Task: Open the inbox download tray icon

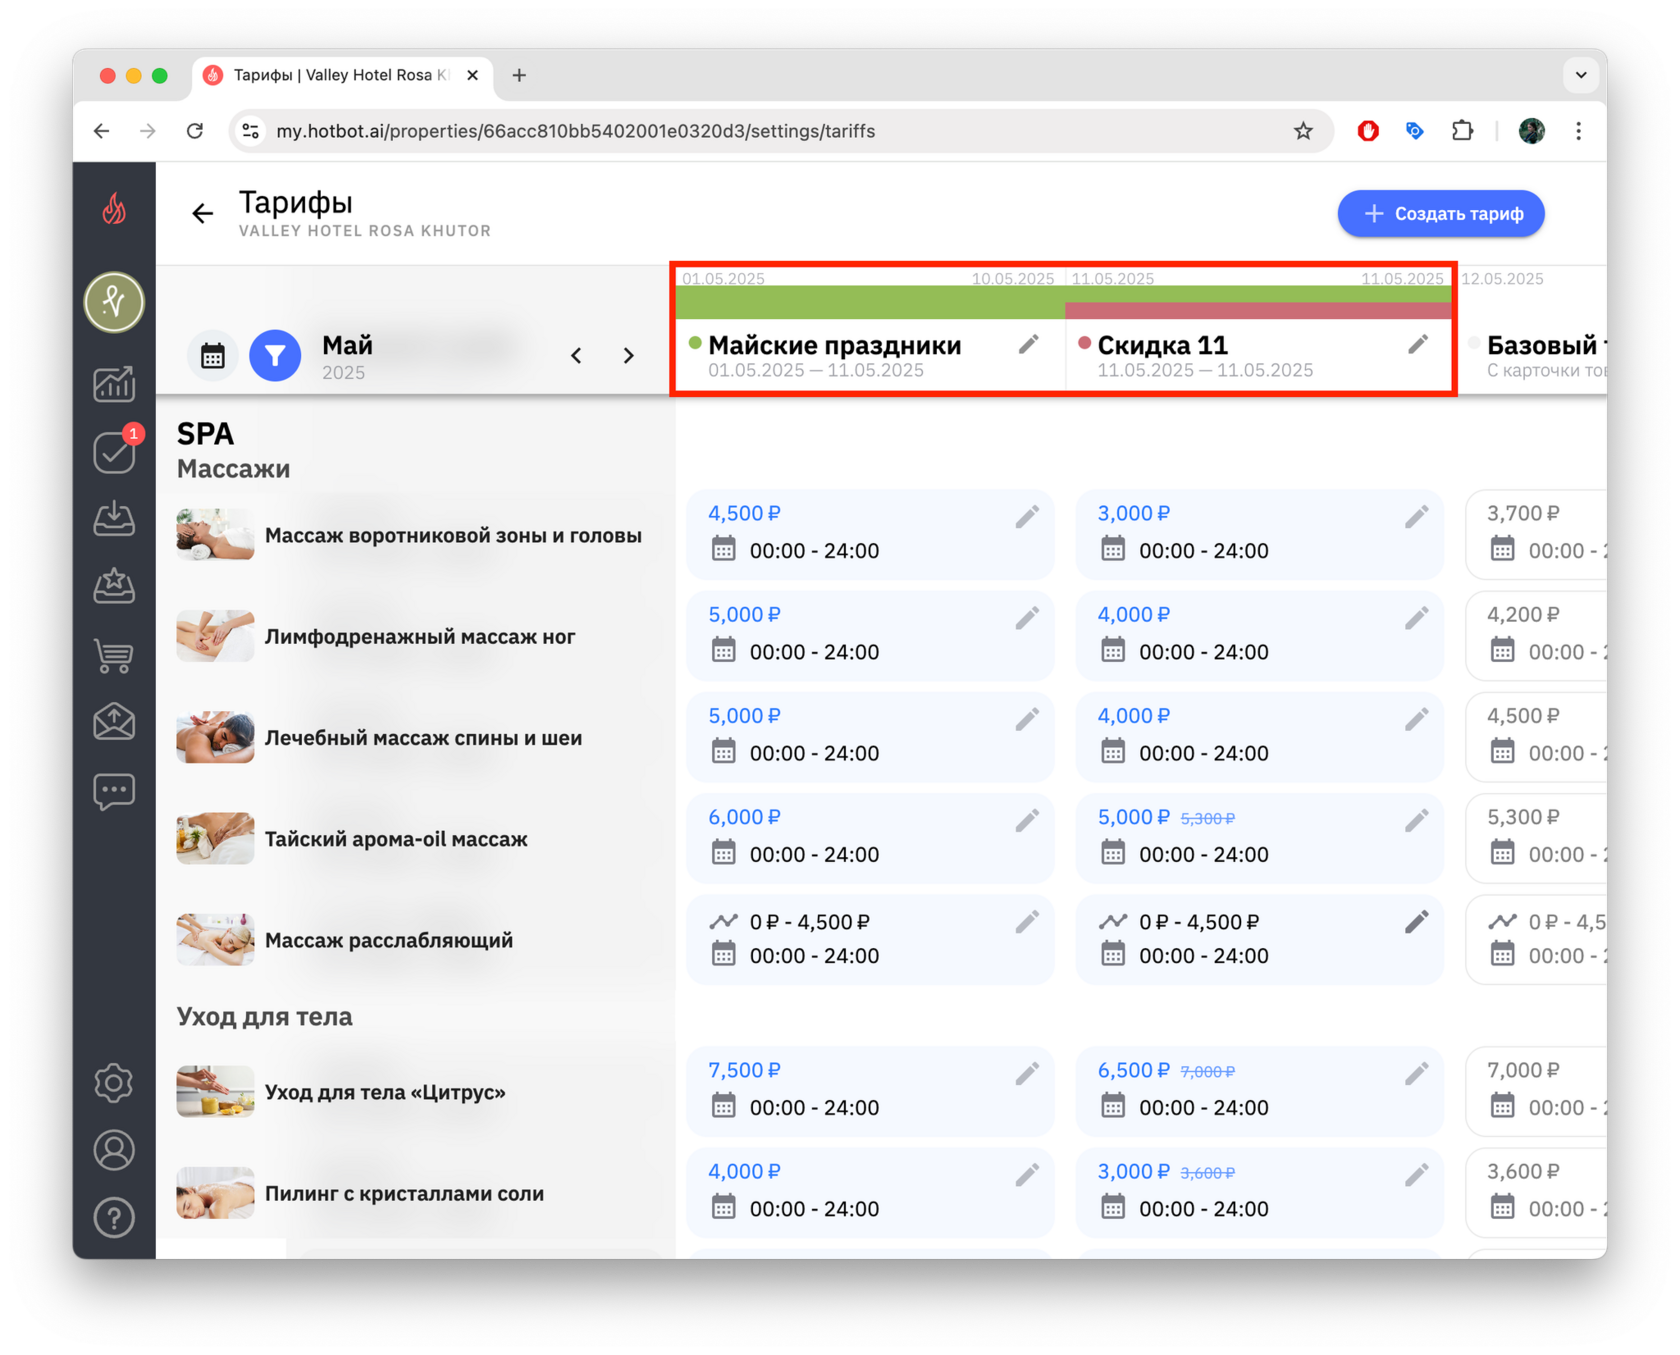Action: point(114,519)
